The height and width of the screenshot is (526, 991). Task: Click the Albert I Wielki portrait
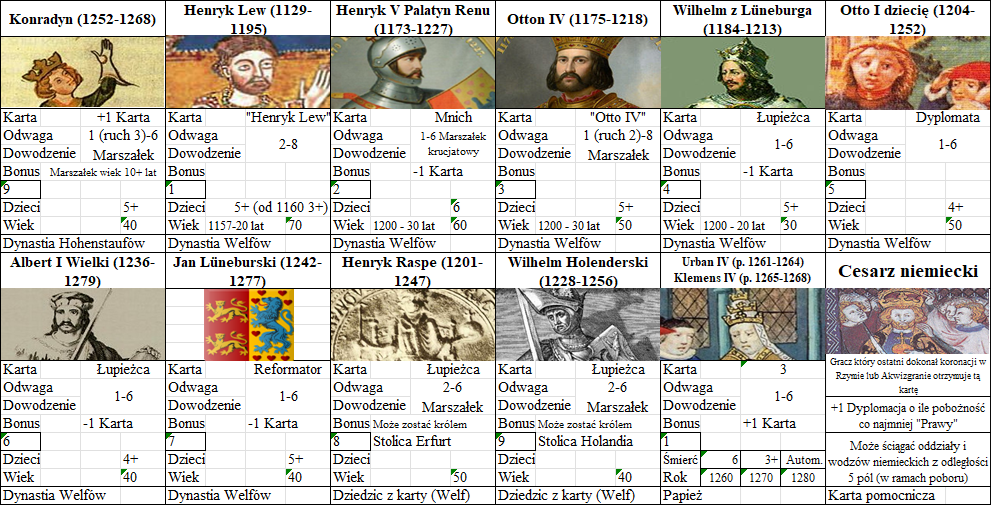[x=83, y=324]
